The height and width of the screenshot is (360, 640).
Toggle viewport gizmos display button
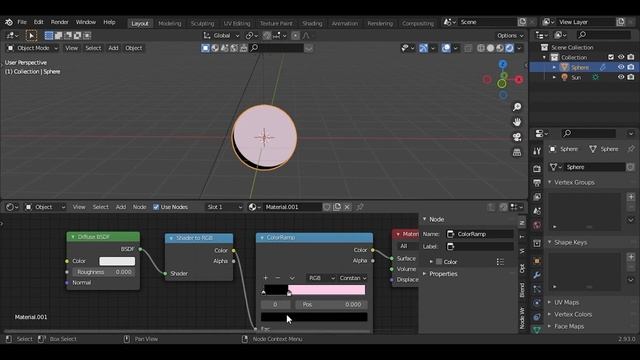(x=423, y=48)
